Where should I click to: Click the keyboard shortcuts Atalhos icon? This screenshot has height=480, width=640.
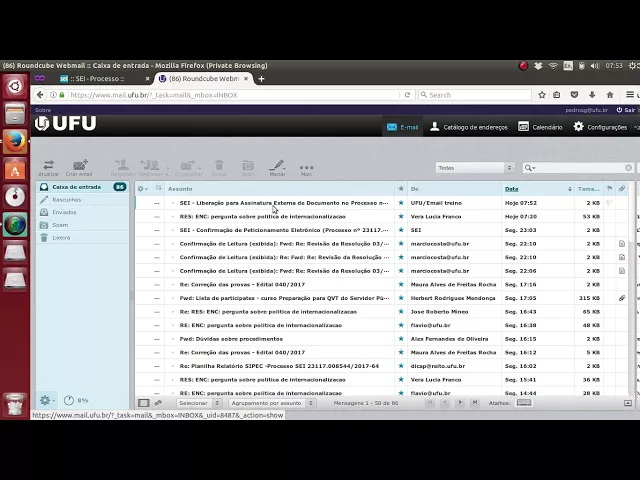click(x=524, y=403)
